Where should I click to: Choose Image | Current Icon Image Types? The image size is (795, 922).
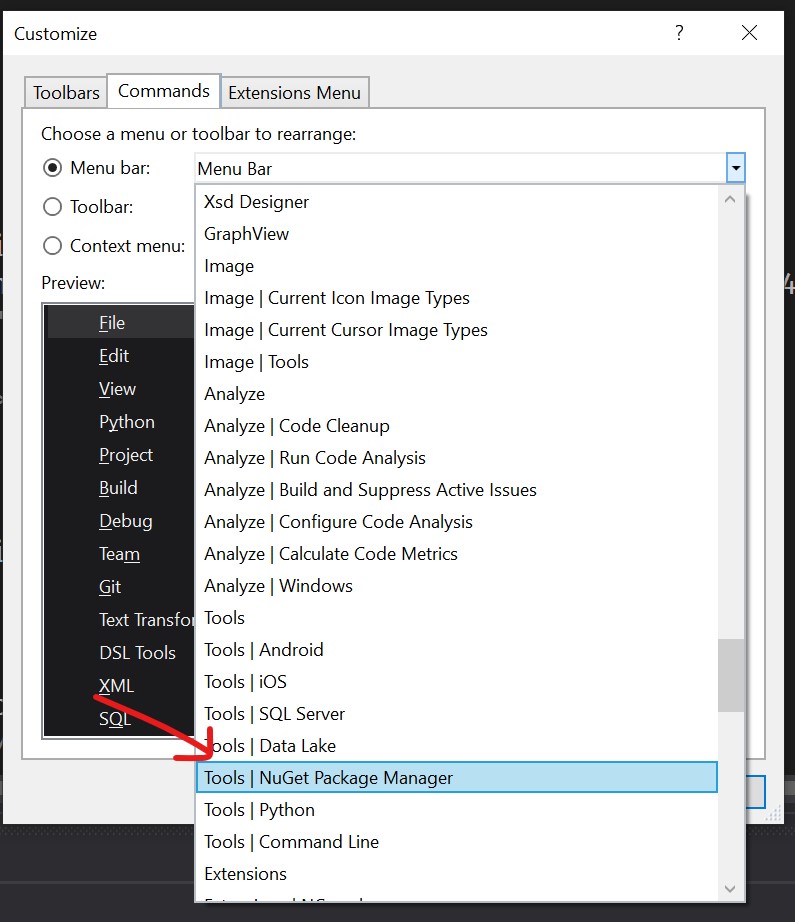338,297
